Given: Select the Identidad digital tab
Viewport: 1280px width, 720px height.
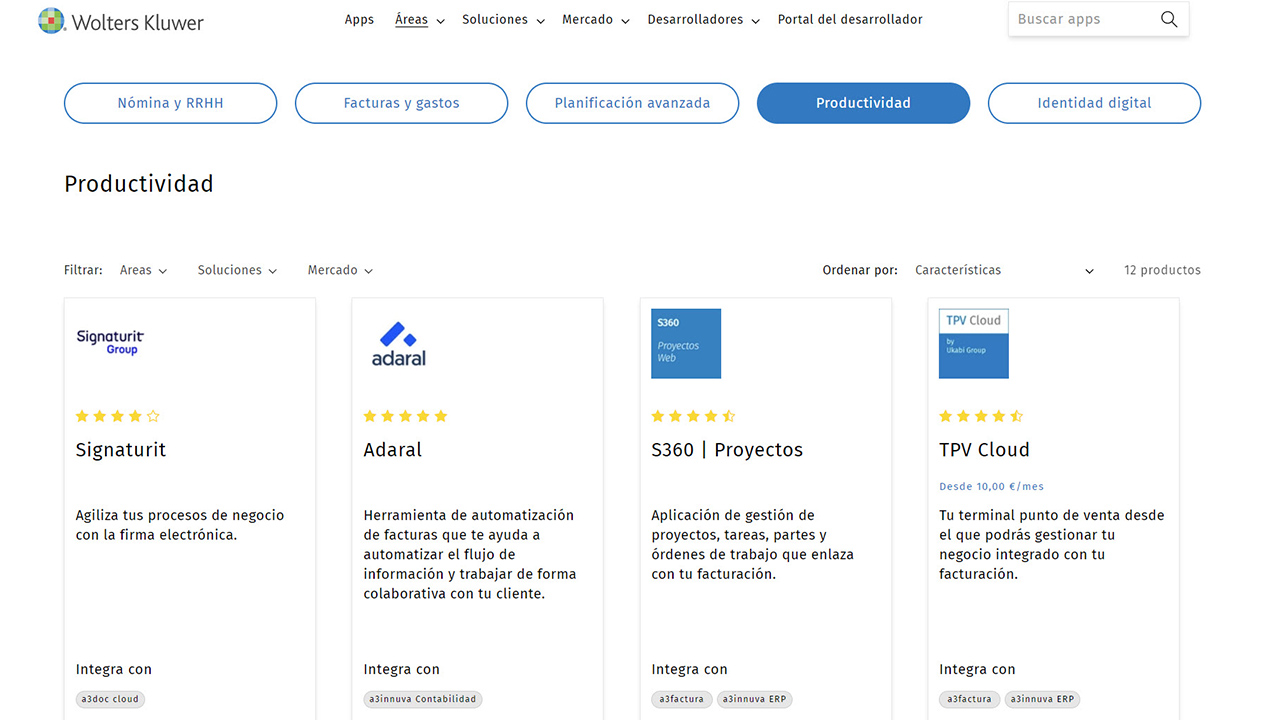Looking at the screenshot, I should [1094, 103].
